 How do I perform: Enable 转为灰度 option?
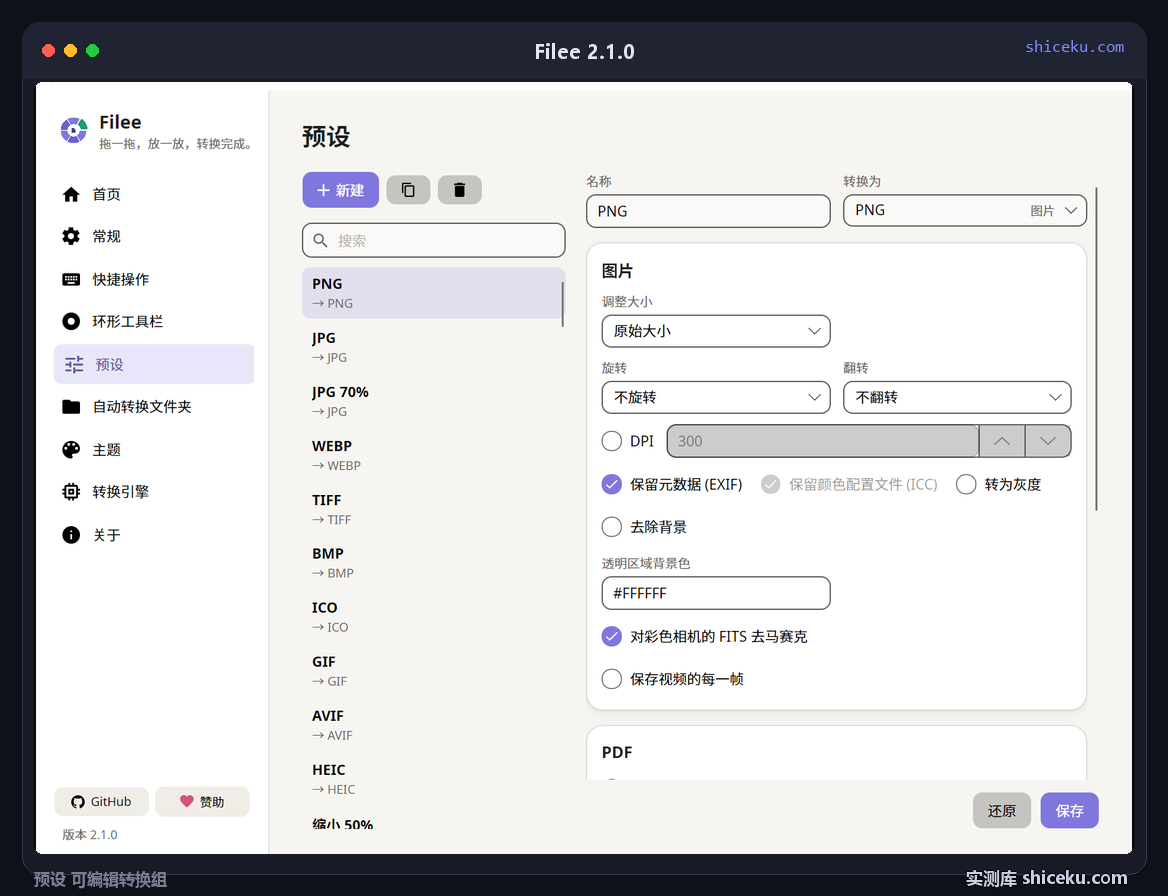(966, 484)
